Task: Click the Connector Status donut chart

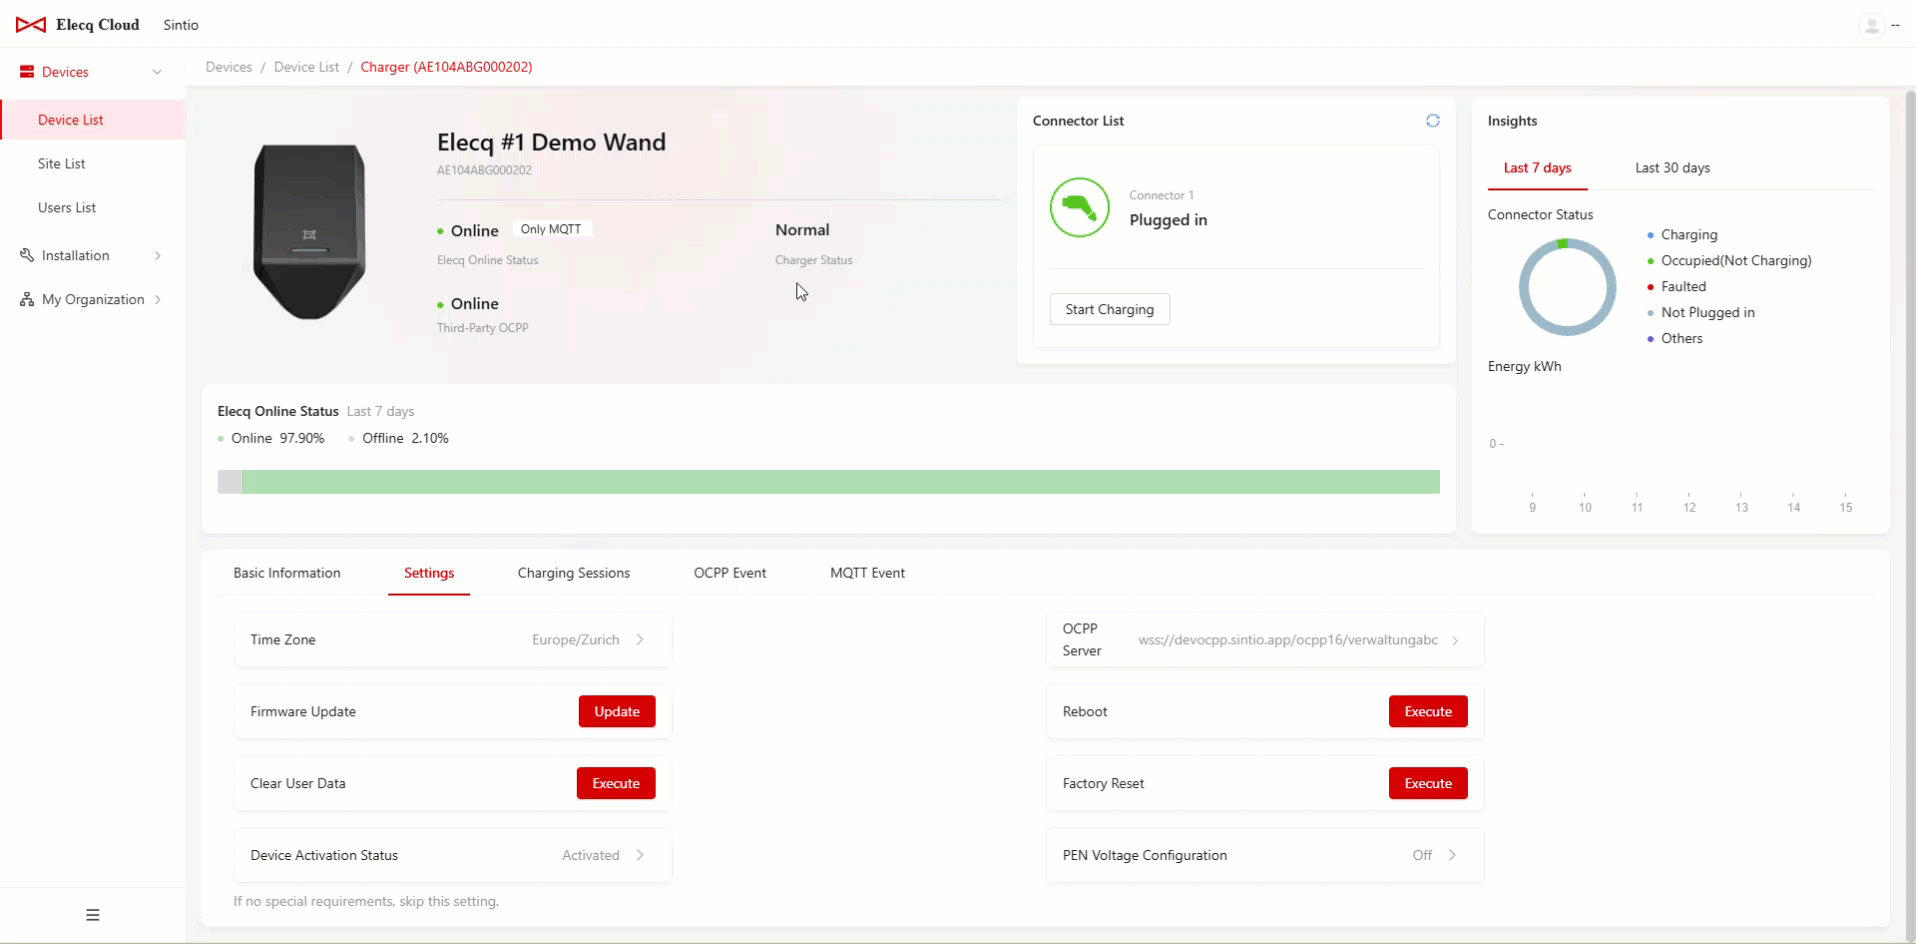Action: click(1567, 287)
